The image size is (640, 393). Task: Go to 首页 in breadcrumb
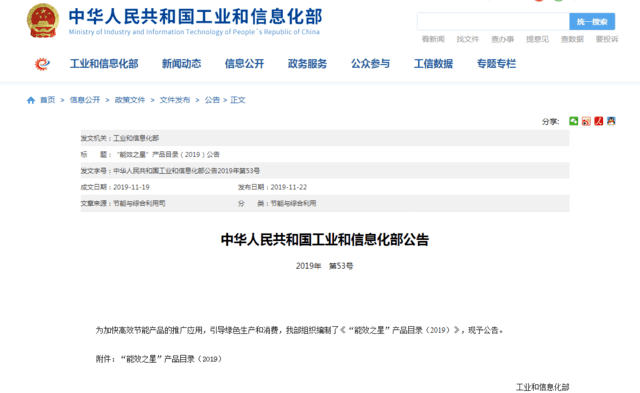[x=48, y=100]
